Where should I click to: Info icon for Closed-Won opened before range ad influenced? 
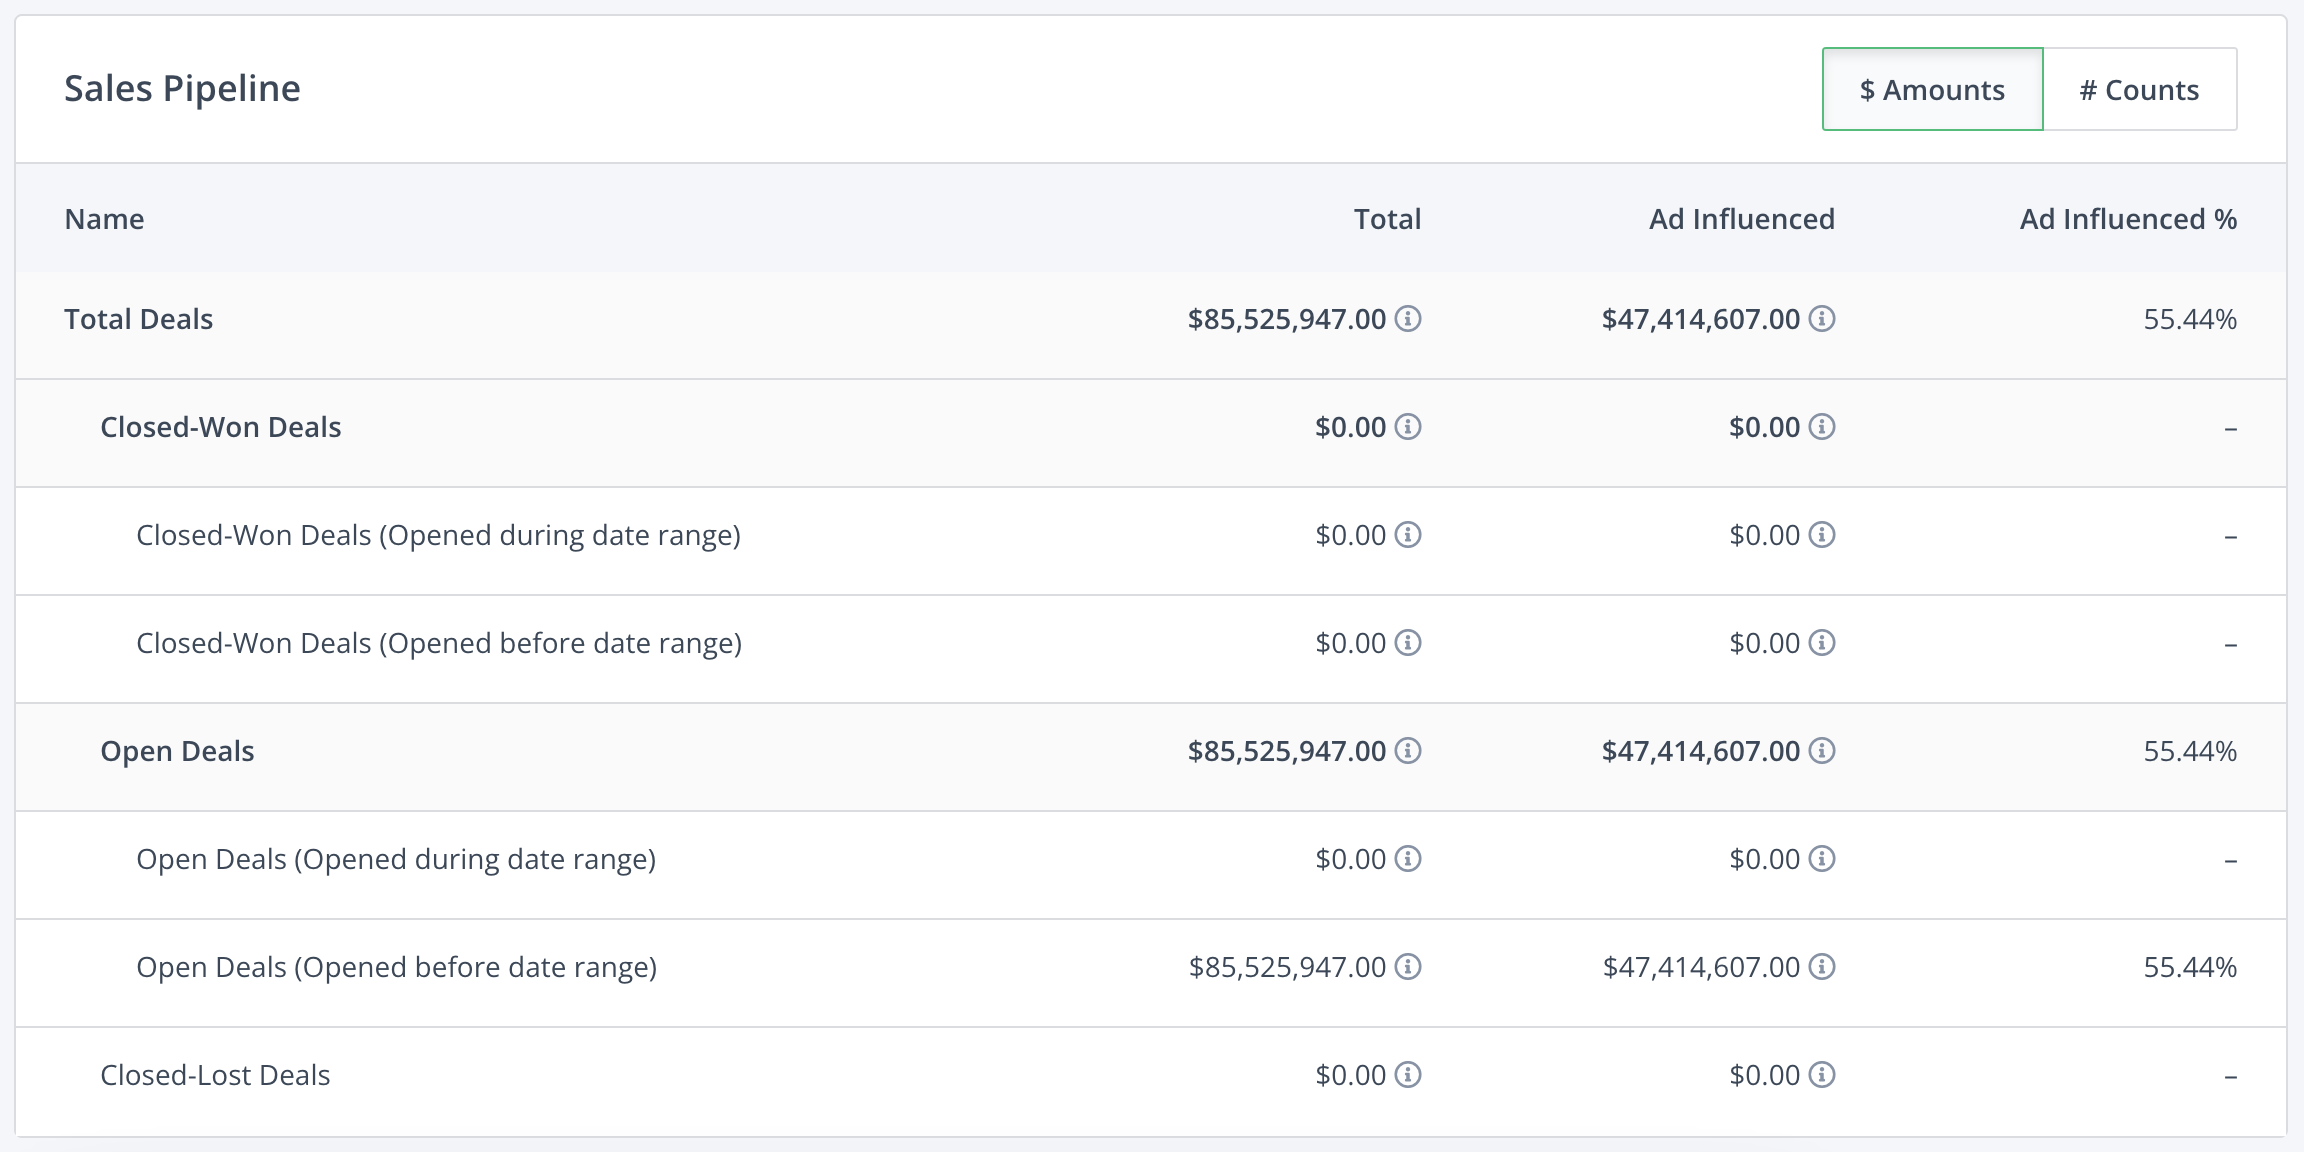[1822, 643]
